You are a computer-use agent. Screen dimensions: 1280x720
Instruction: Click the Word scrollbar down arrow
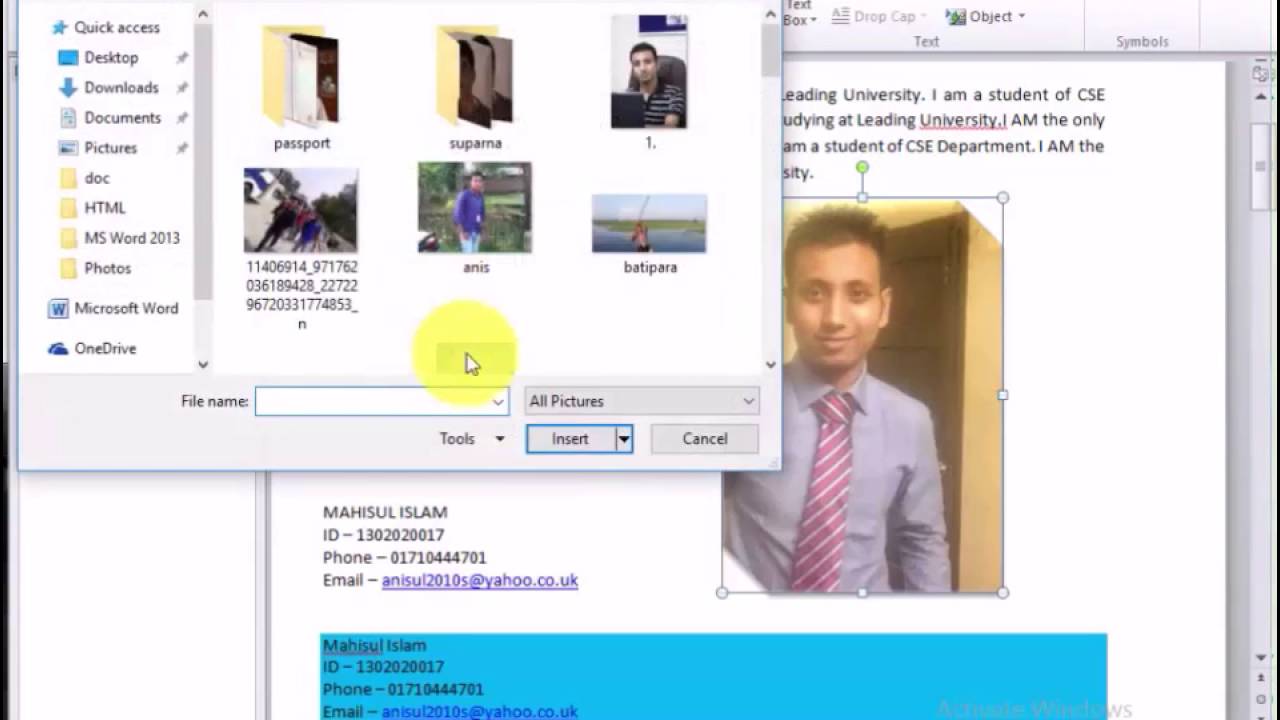point(1261,658)
